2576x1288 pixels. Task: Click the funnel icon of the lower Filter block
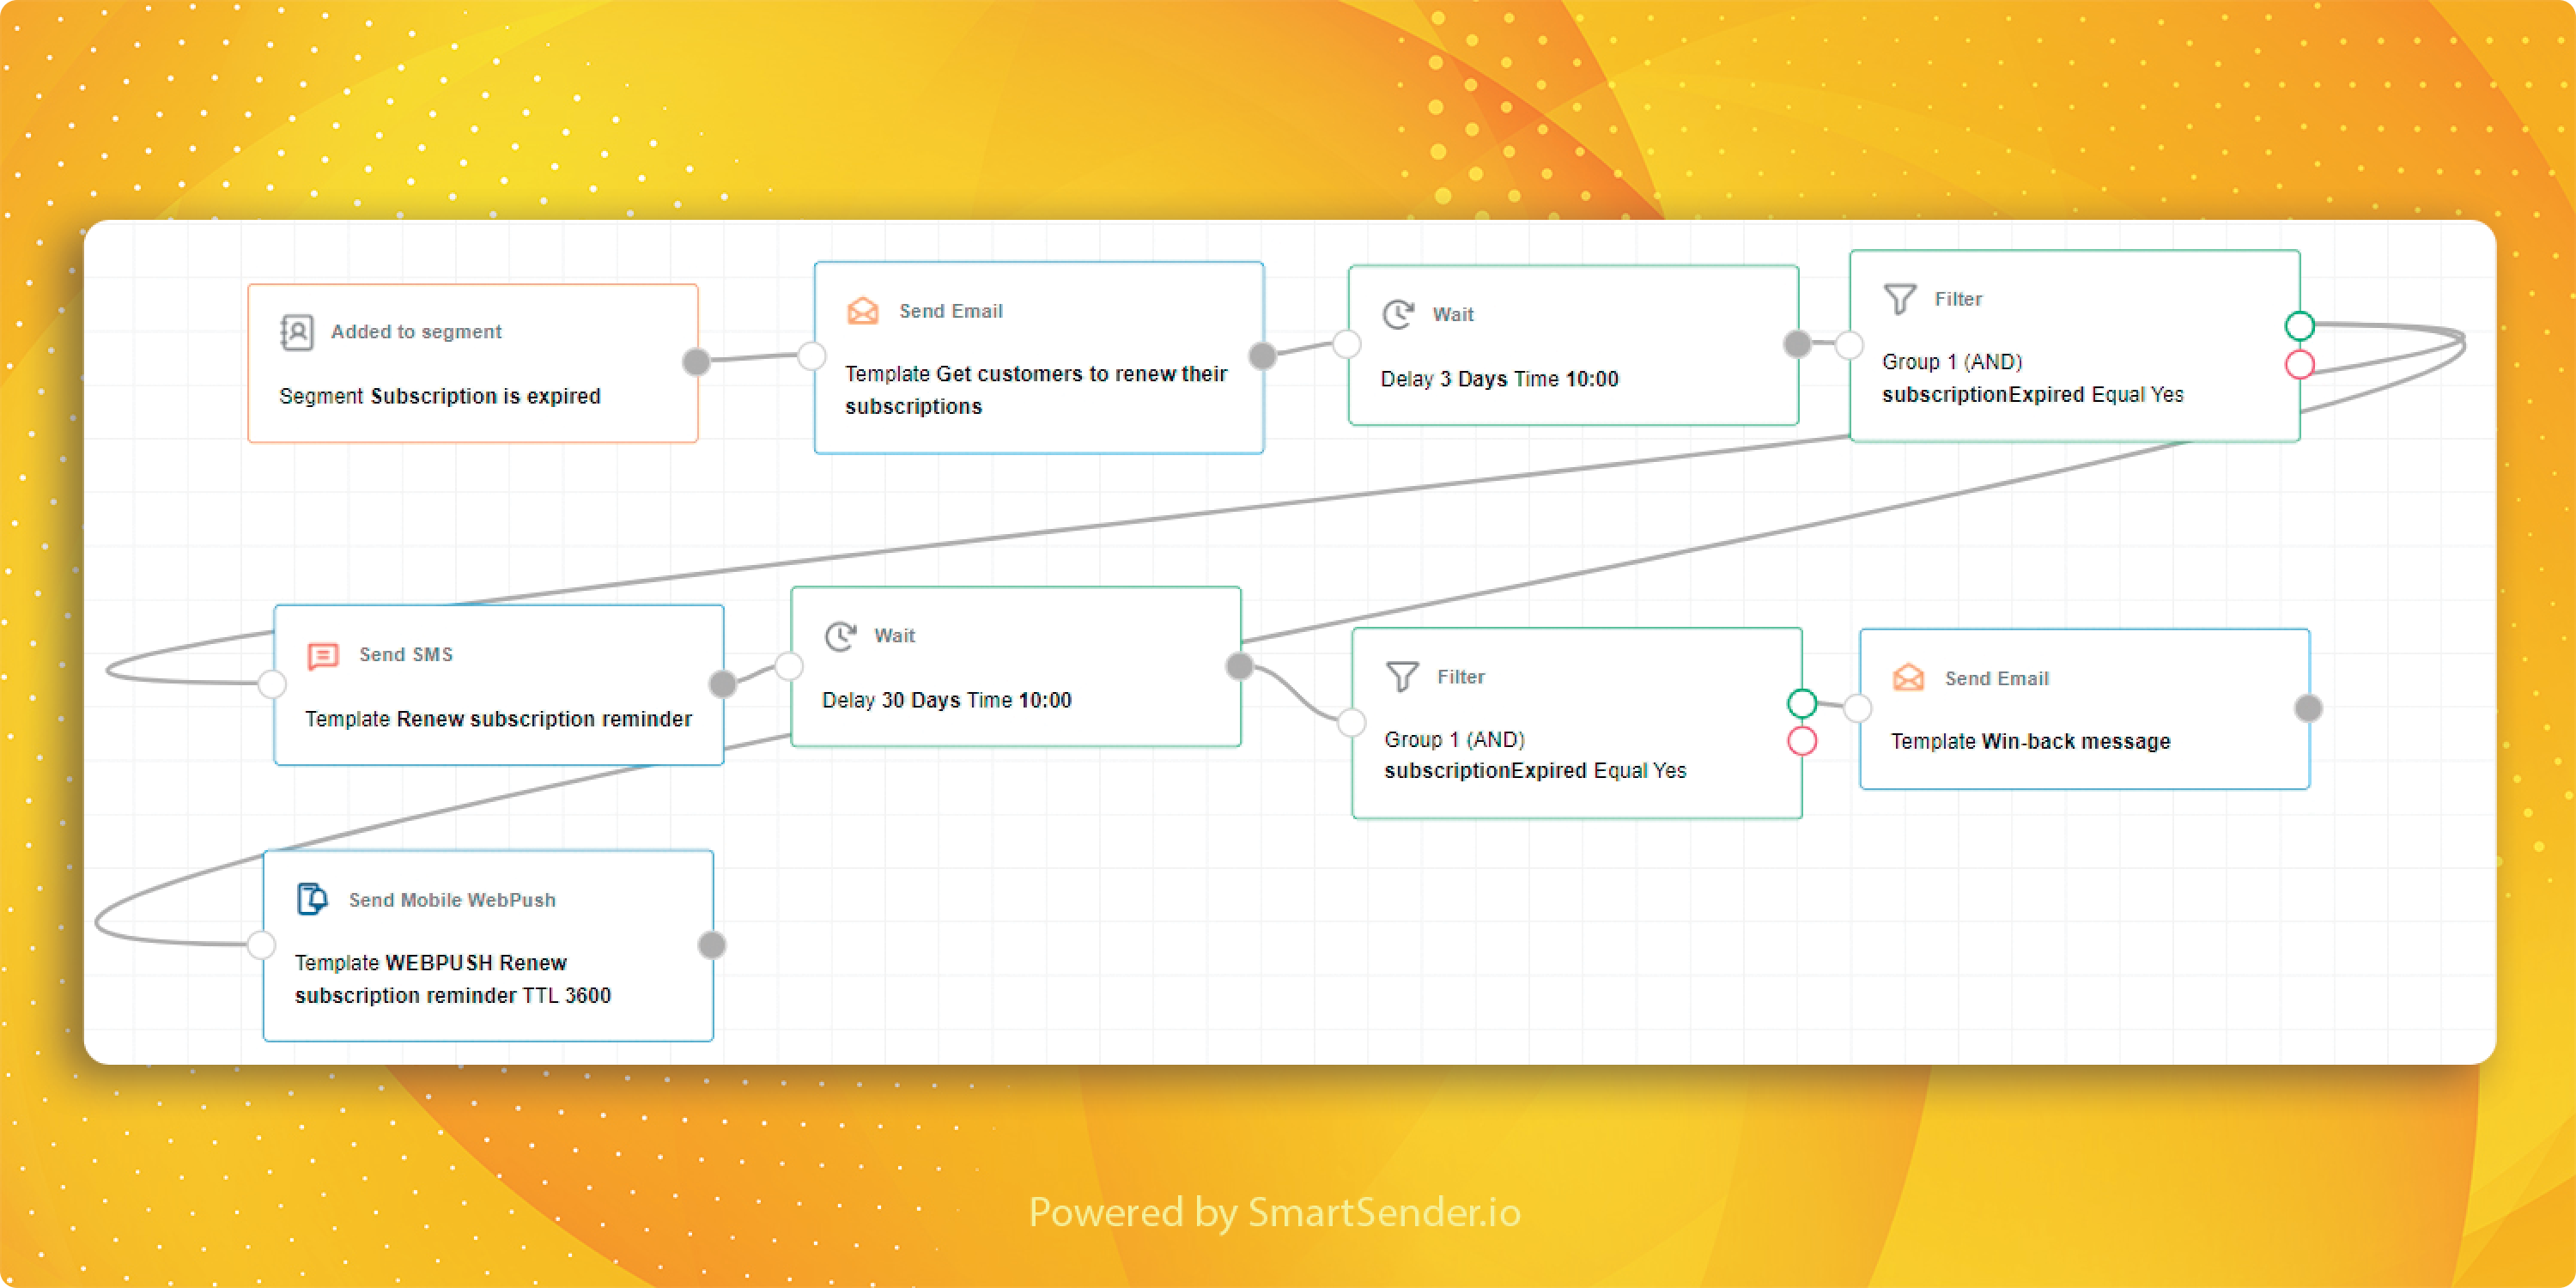pos(1402,677)
